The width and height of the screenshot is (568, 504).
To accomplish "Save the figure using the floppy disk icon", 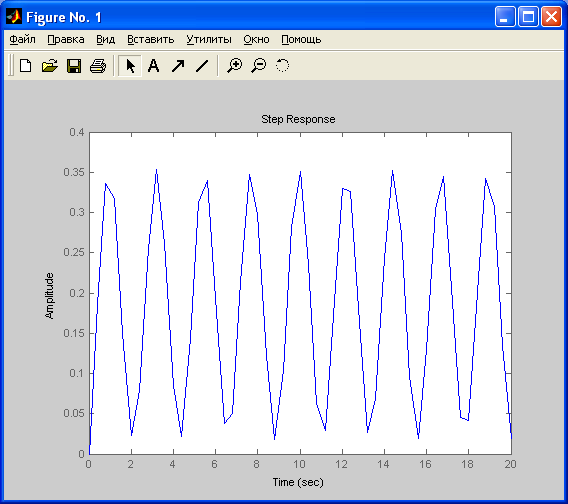I will coord(74,66).
